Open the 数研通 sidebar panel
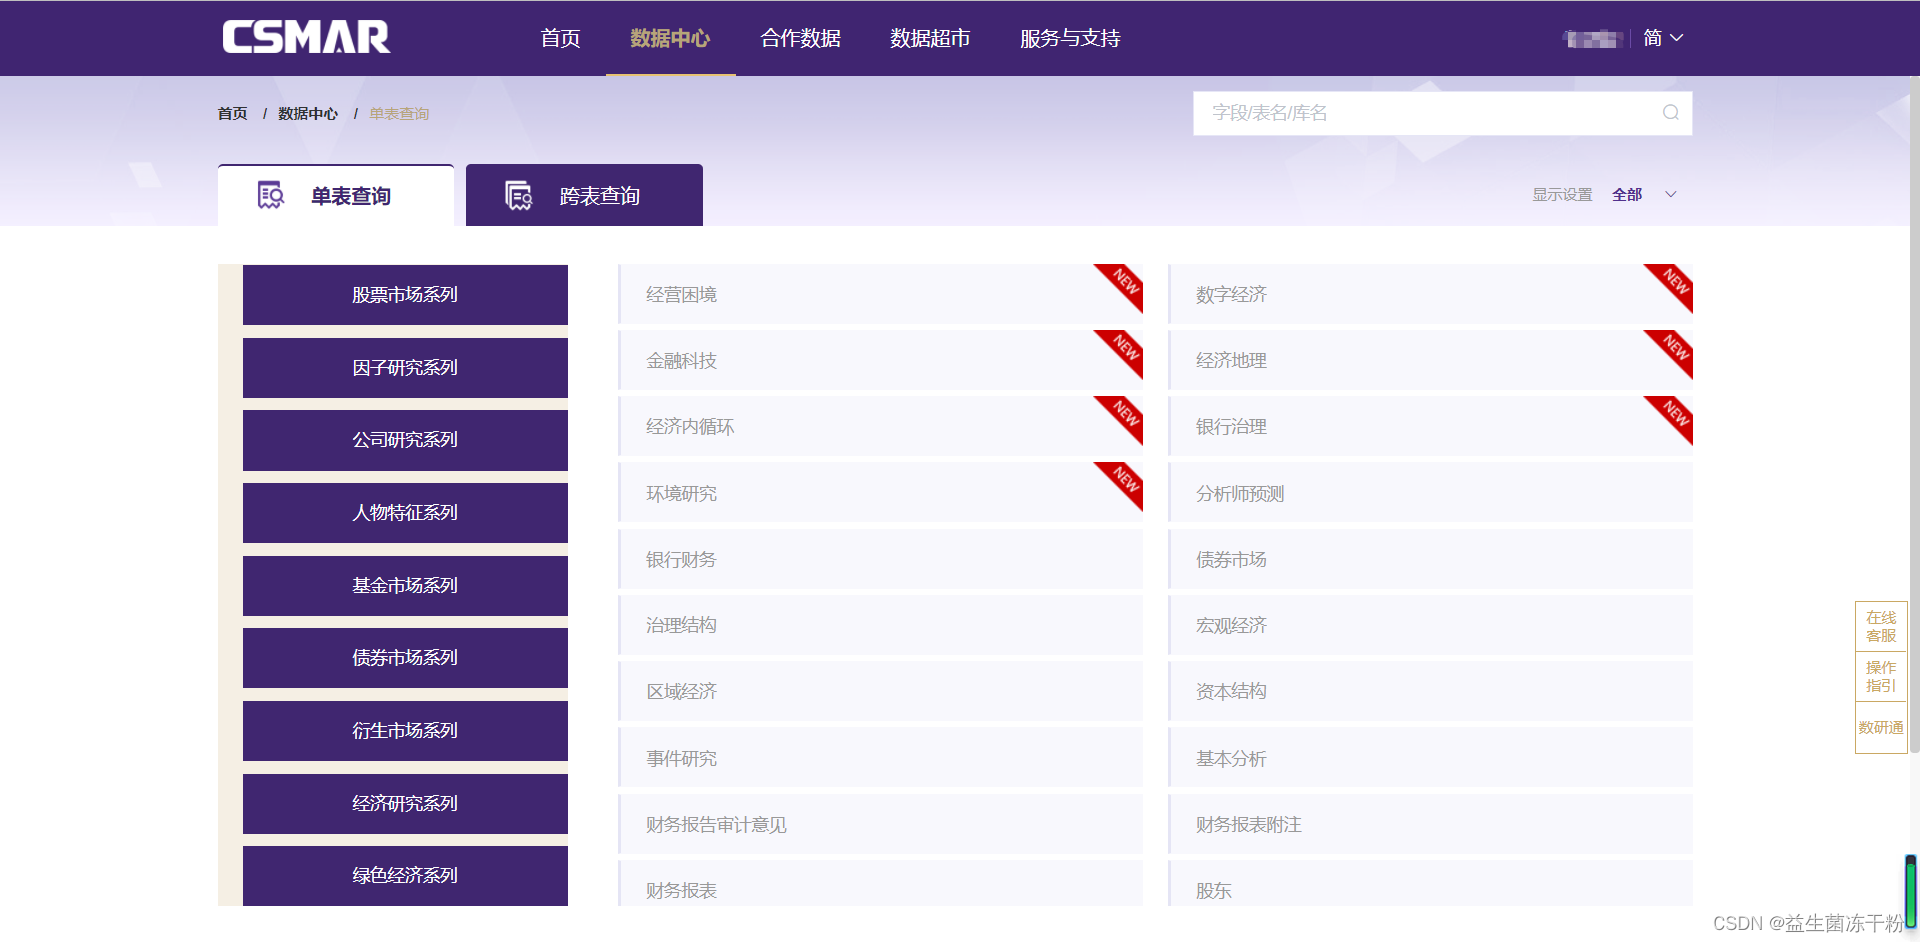 pos(1881,727)
